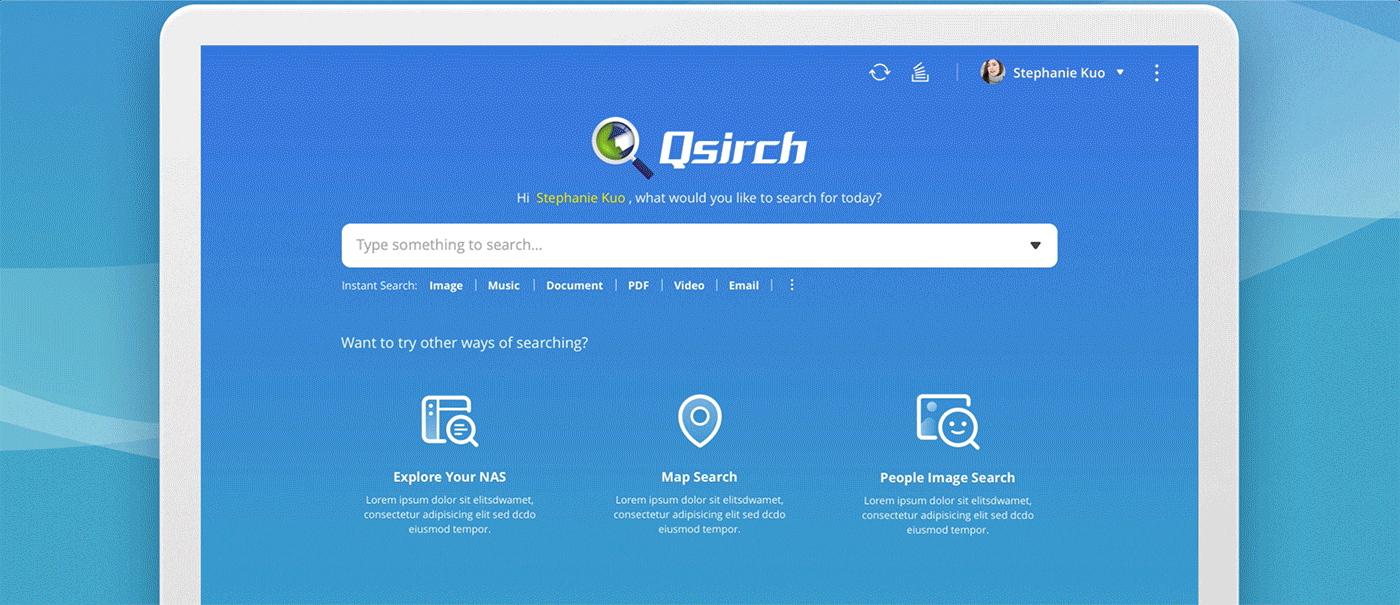The image size is (1400, 605).
Task: Click the refresh sync icon in header
Action: [879, 72]
